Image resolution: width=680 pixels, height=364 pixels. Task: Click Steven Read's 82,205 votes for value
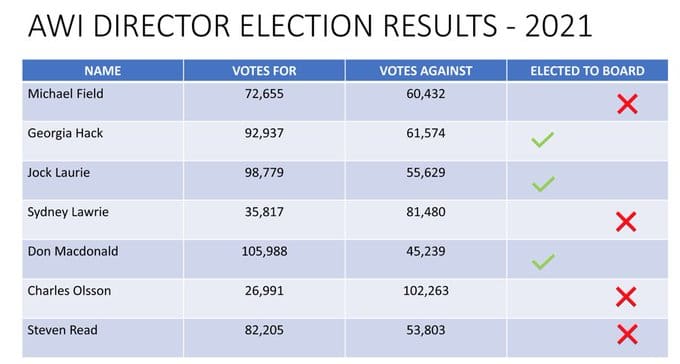click(x=264, y=330)
